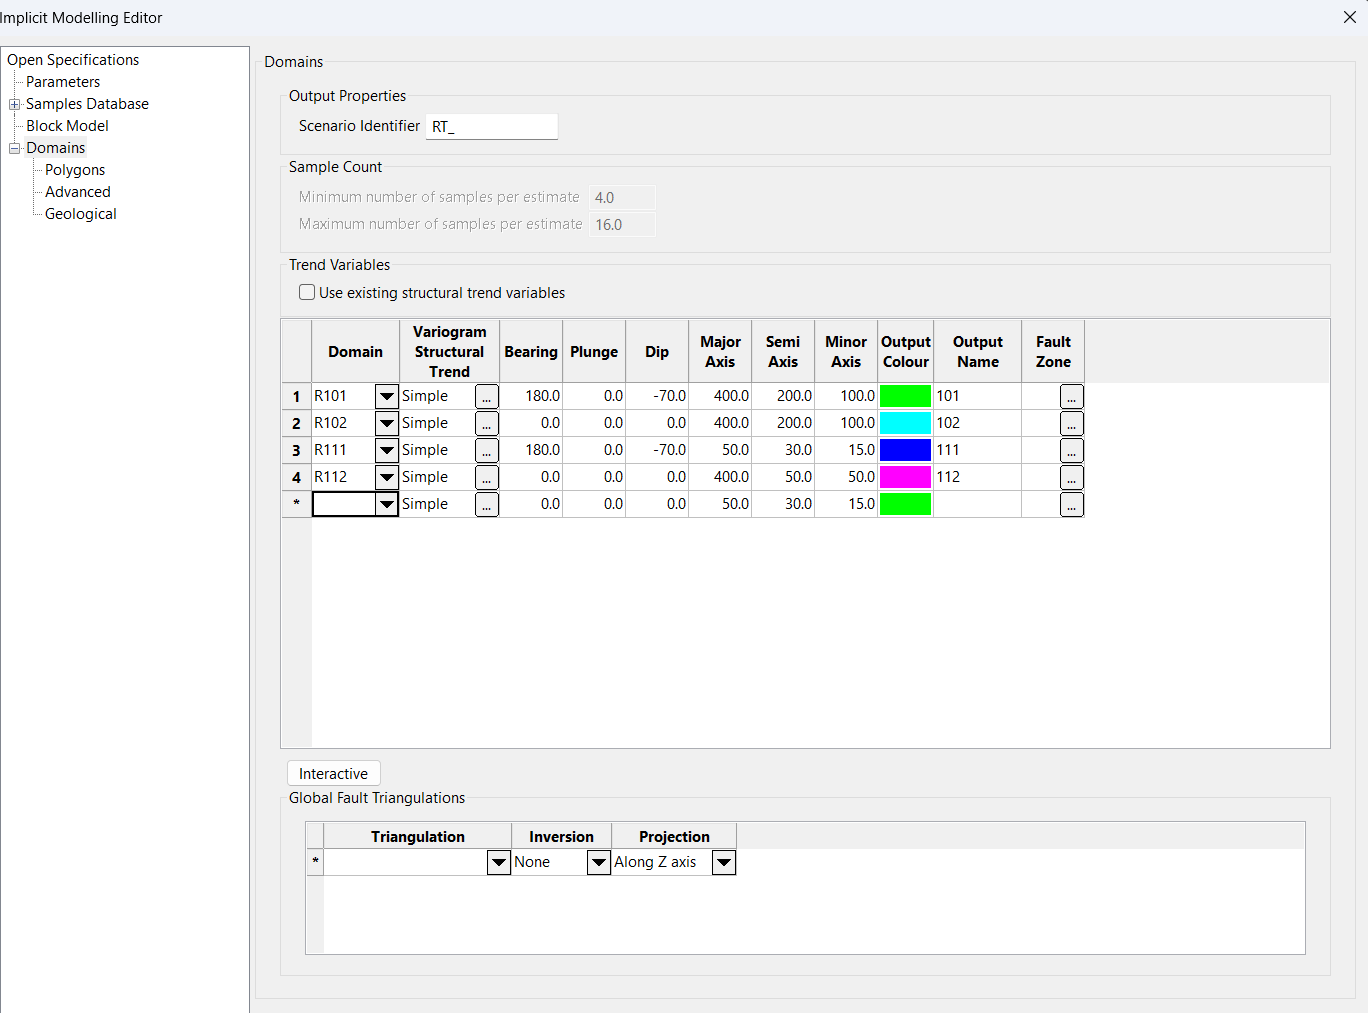Collapse the Domains tree node
Viewport: 1368px width, 1013px height.
point(15,148)
